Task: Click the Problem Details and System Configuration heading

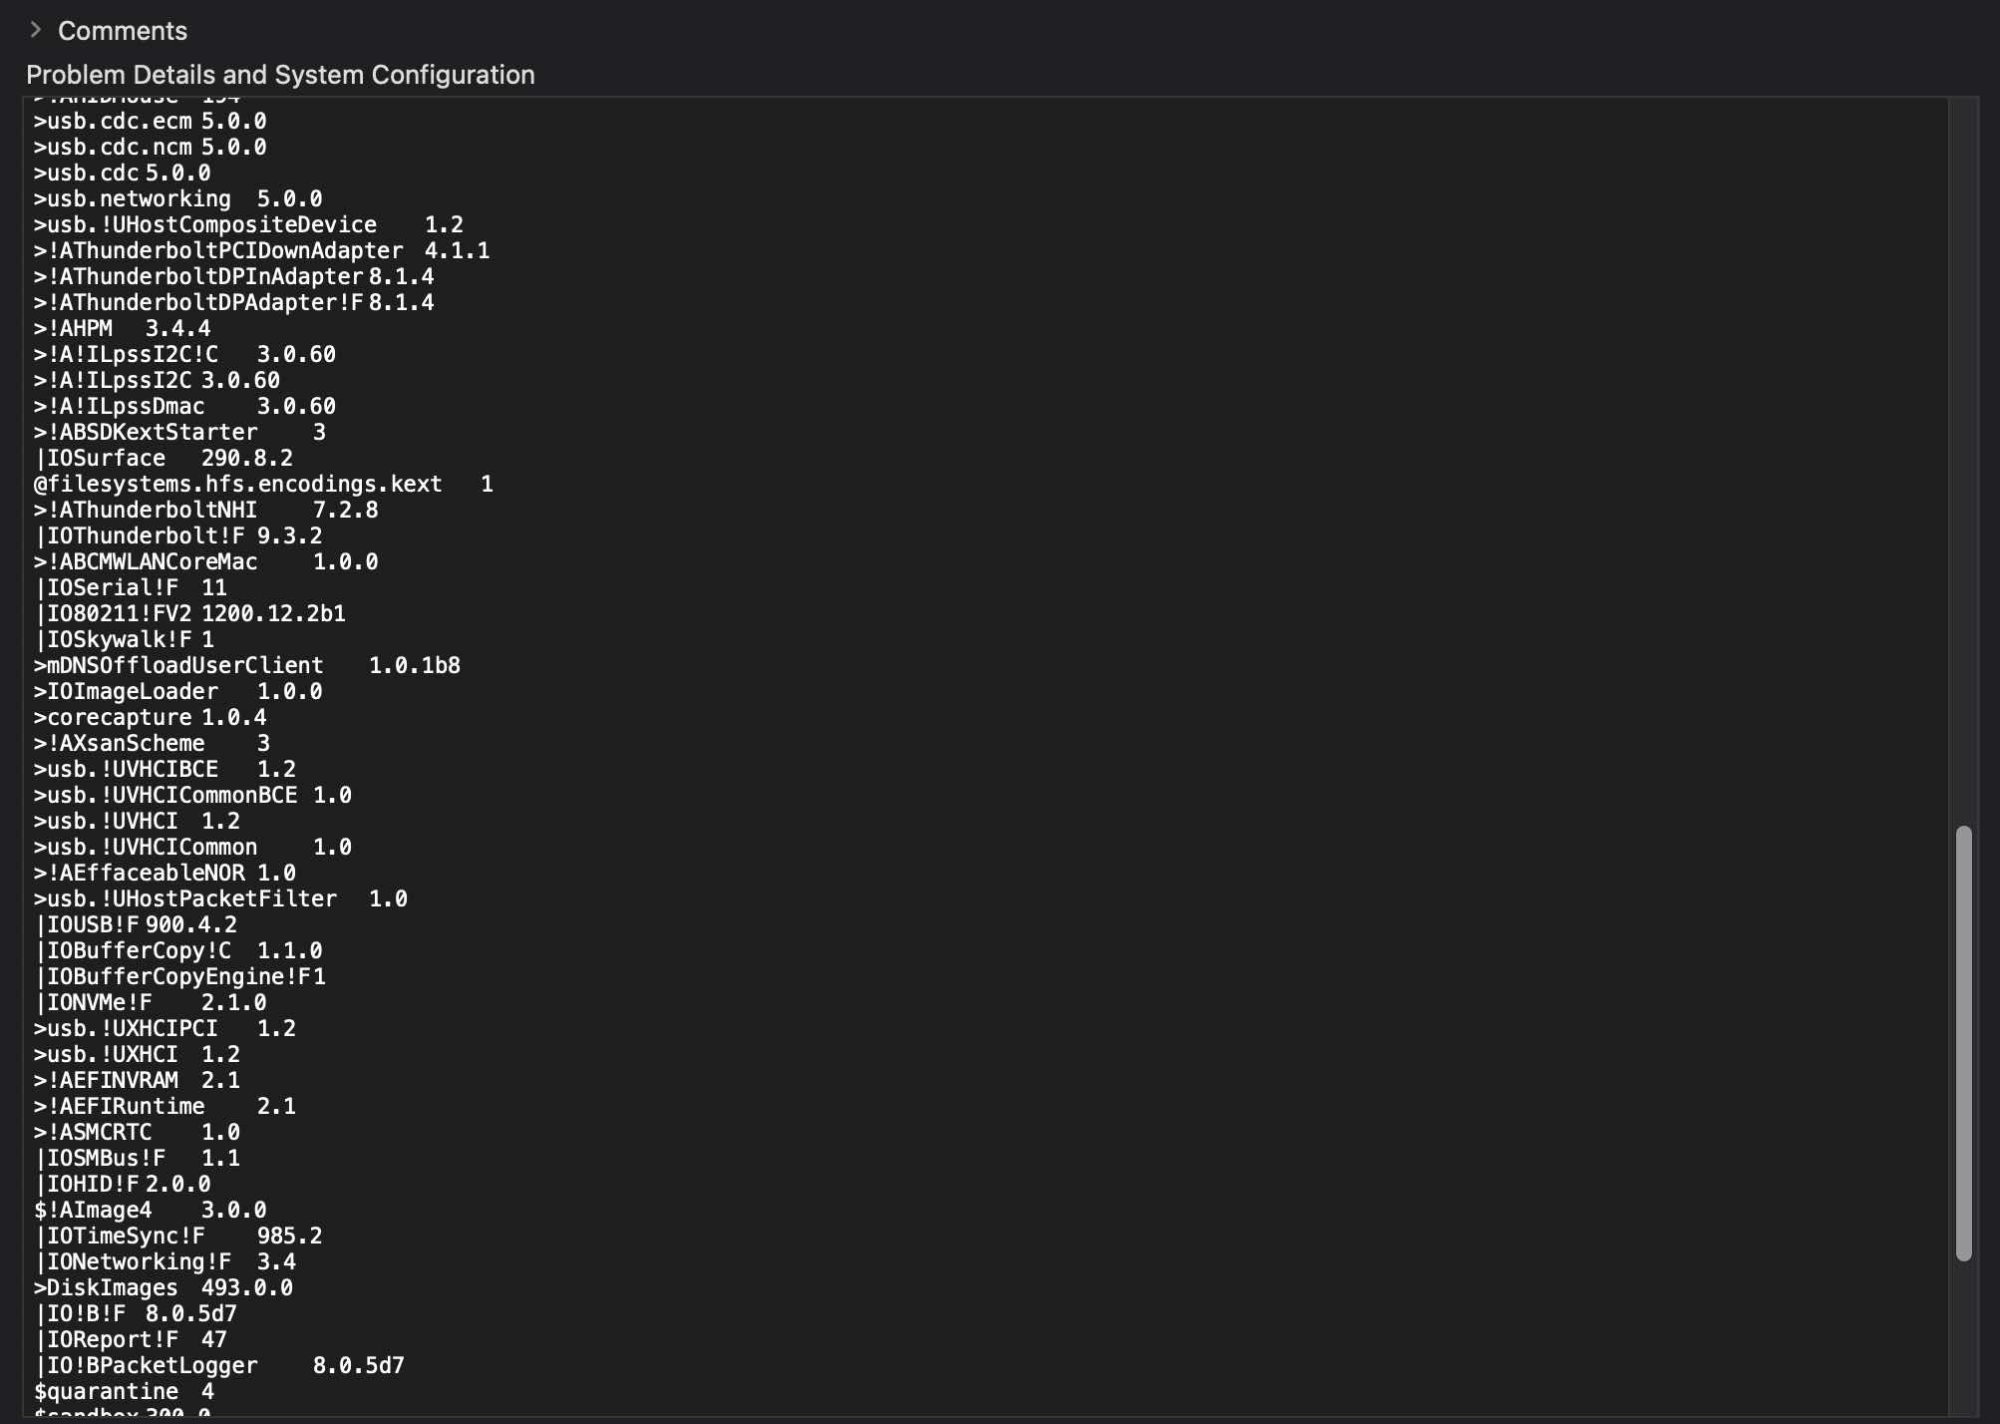Action: [280, 75]
